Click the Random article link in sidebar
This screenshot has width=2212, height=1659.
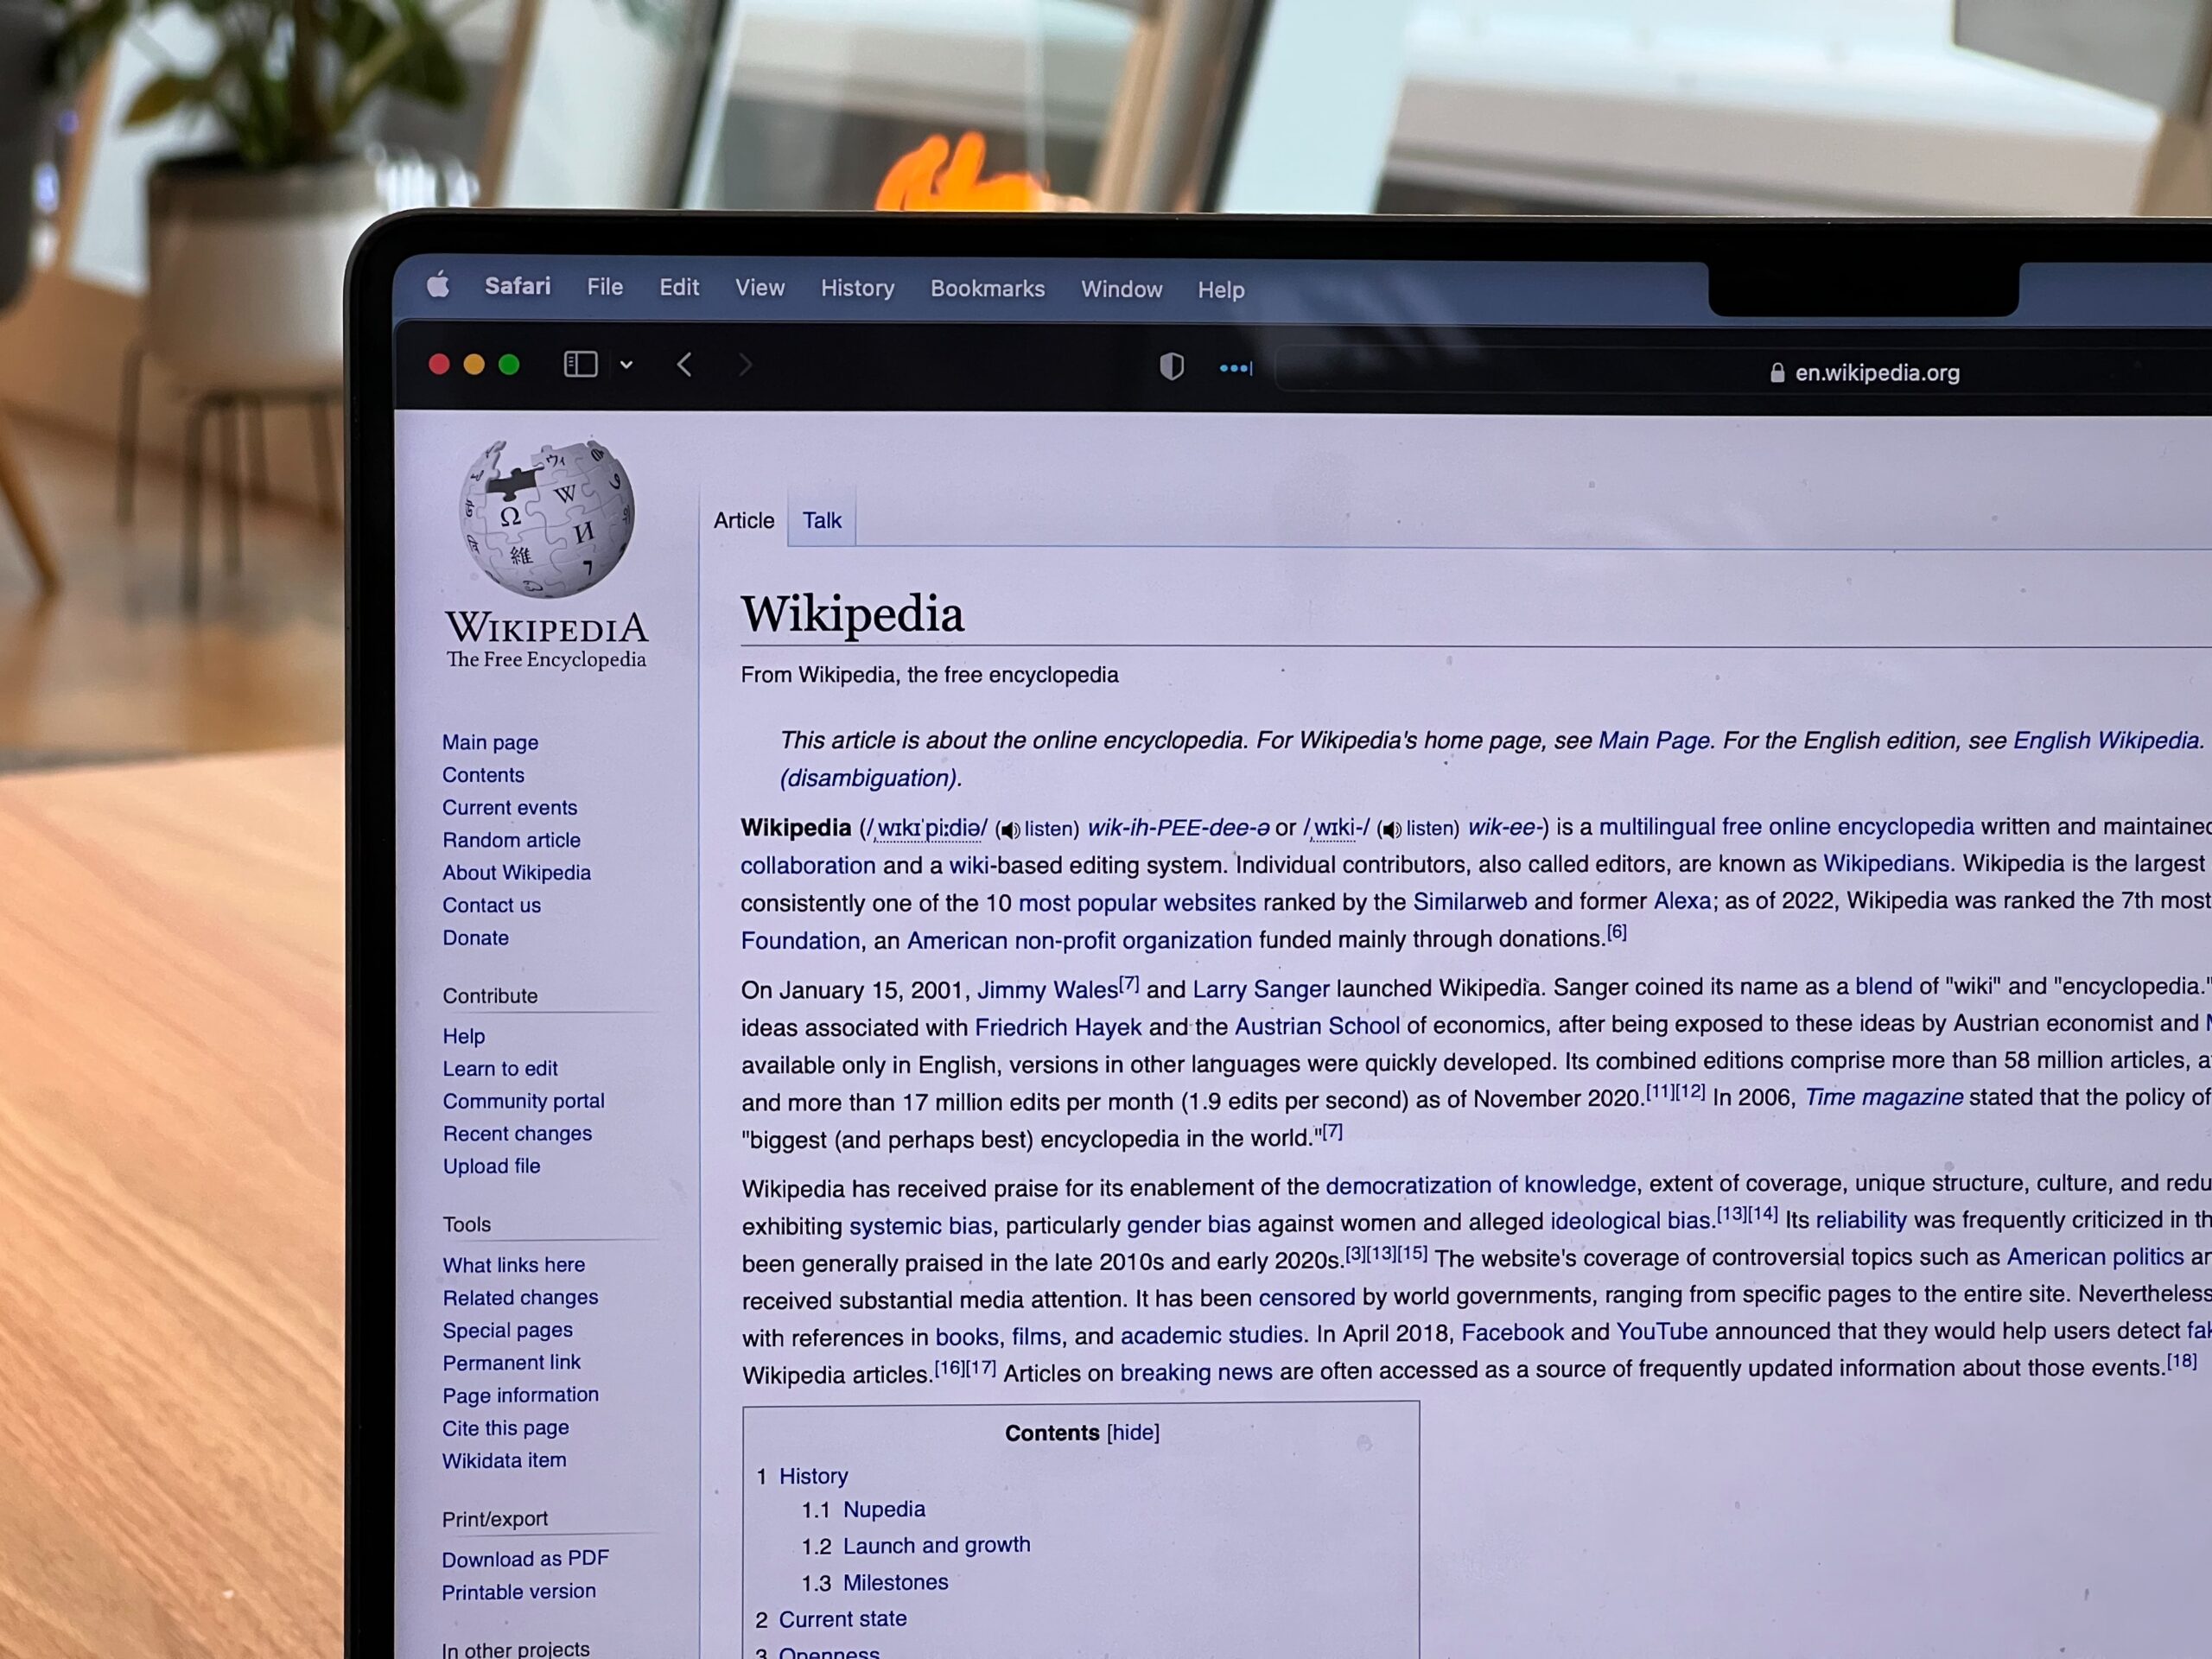point(512,840)
